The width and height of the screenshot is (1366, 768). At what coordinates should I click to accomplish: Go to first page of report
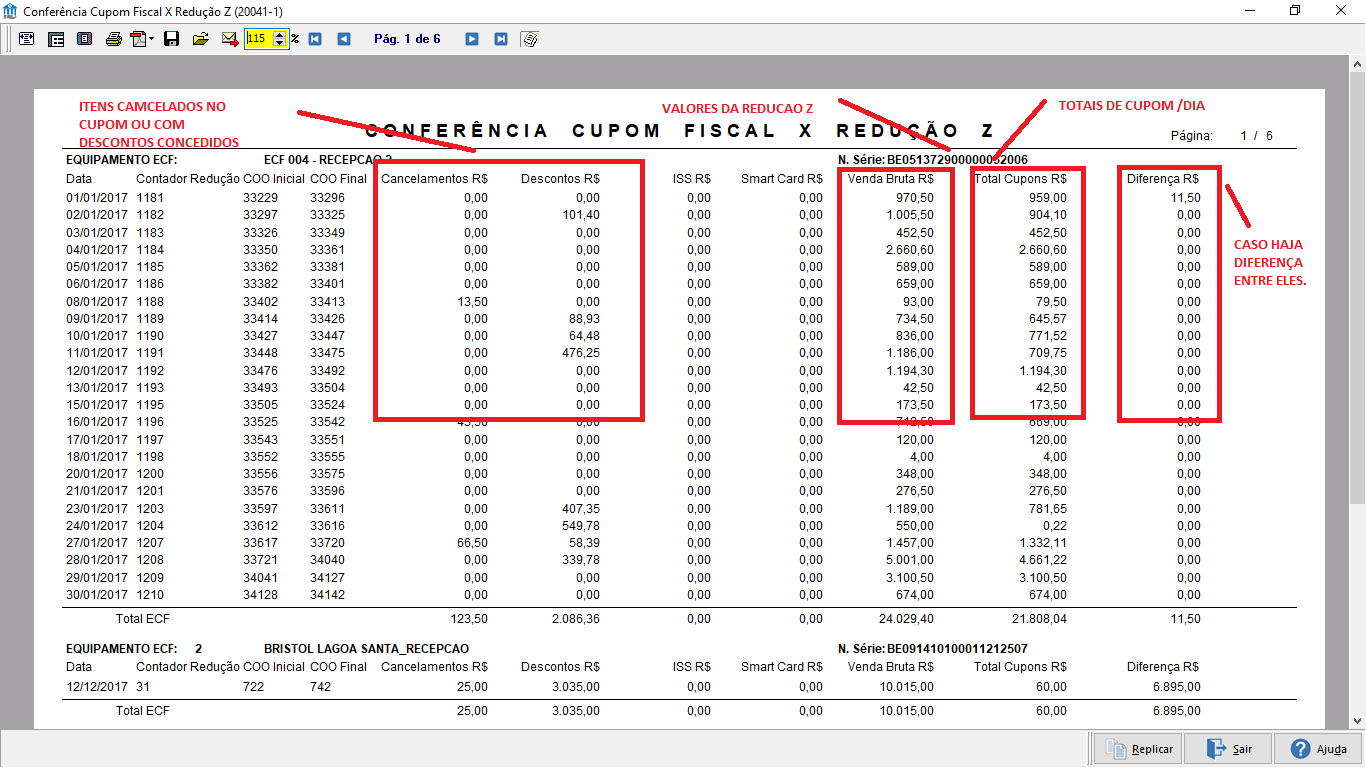[315, 39]
